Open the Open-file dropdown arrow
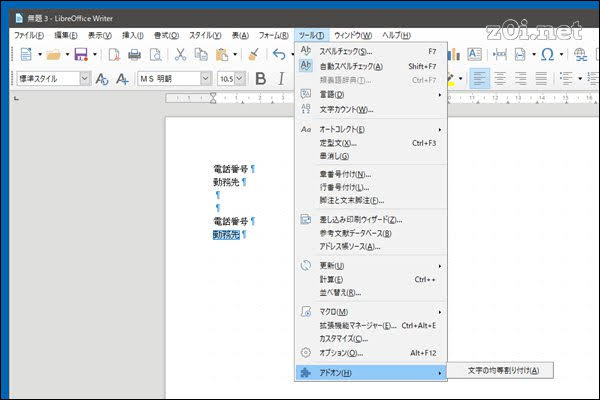Viewport: 600px width, 400px height. [67, 54]
